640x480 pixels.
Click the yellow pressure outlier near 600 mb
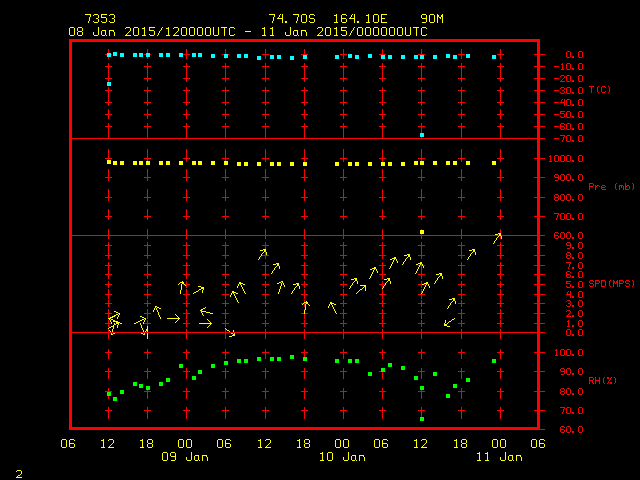point(422,232)
